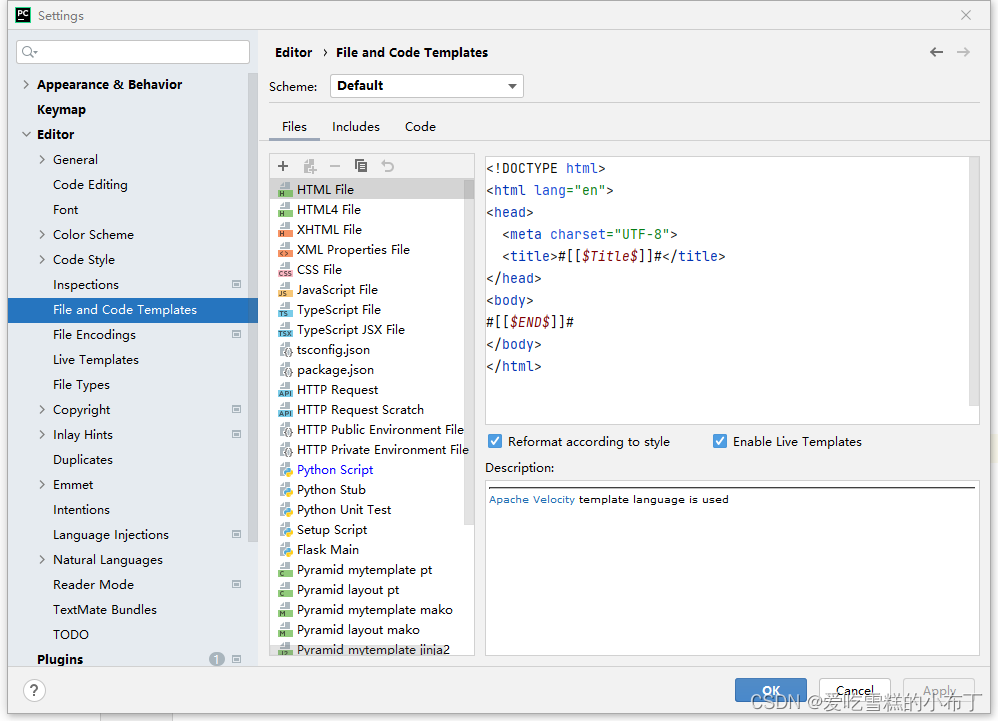Screen dimensions: 998x721
Task: Click the Python Script file icon
Action: pyautogui.click(x=286, y=470)
